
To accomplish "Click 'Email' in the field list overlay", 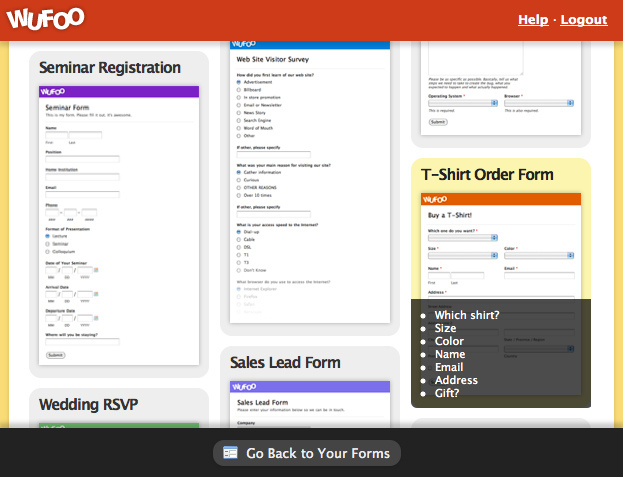I will (x=449, y=367).
